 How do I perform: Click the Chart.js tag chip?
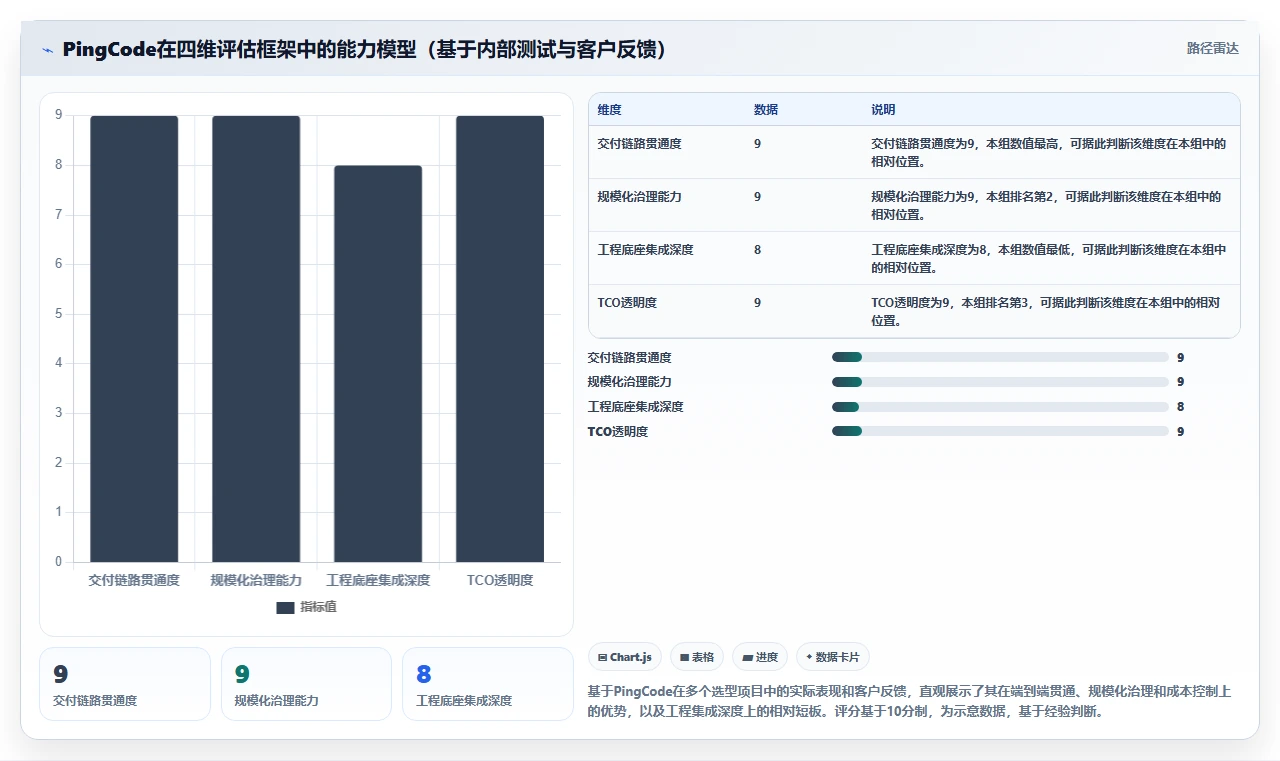[625, 657]
